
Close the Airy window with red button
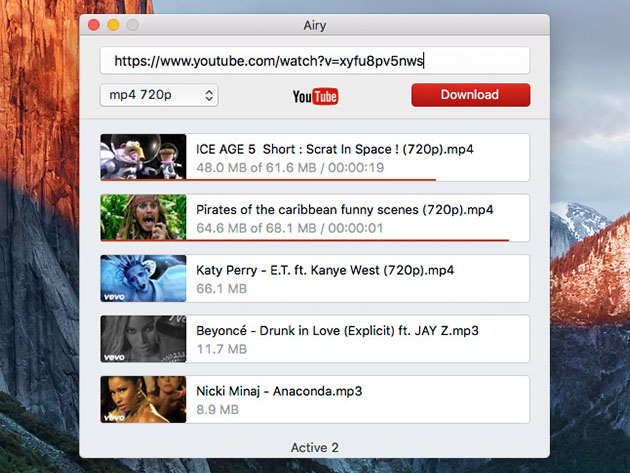pos(94,24)
